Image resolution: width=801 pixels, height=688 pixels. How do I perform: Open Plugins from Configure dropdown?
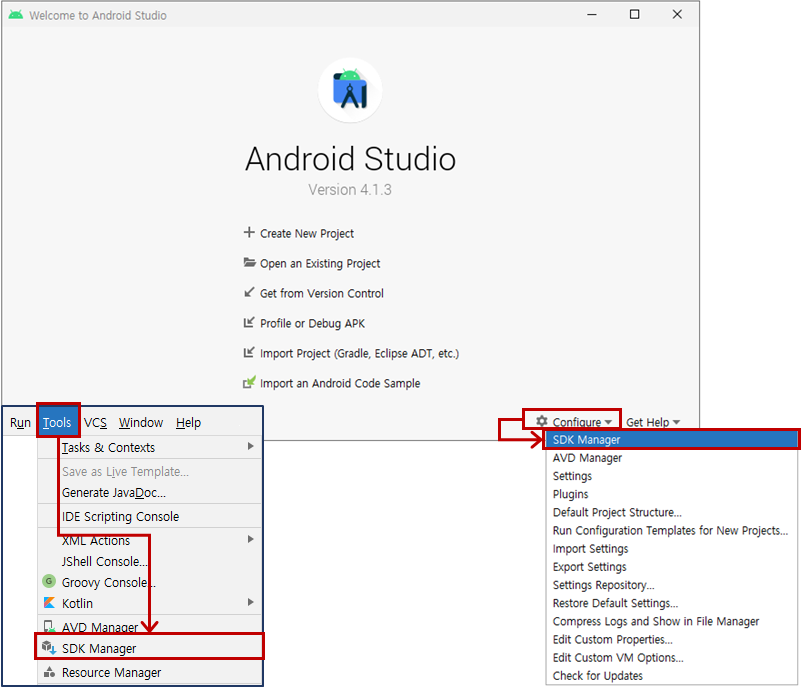671,494
